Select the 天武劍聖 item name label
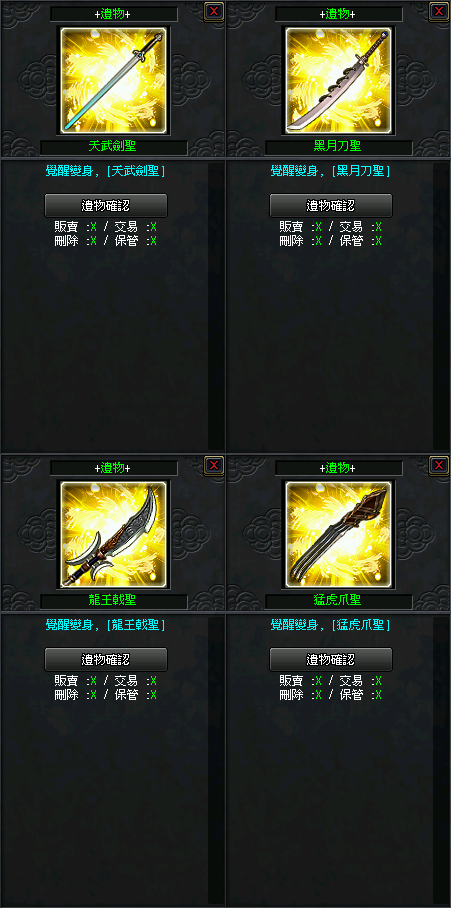Image resolution: width=451 pixels, height=908 pixels. click(113, 147)
